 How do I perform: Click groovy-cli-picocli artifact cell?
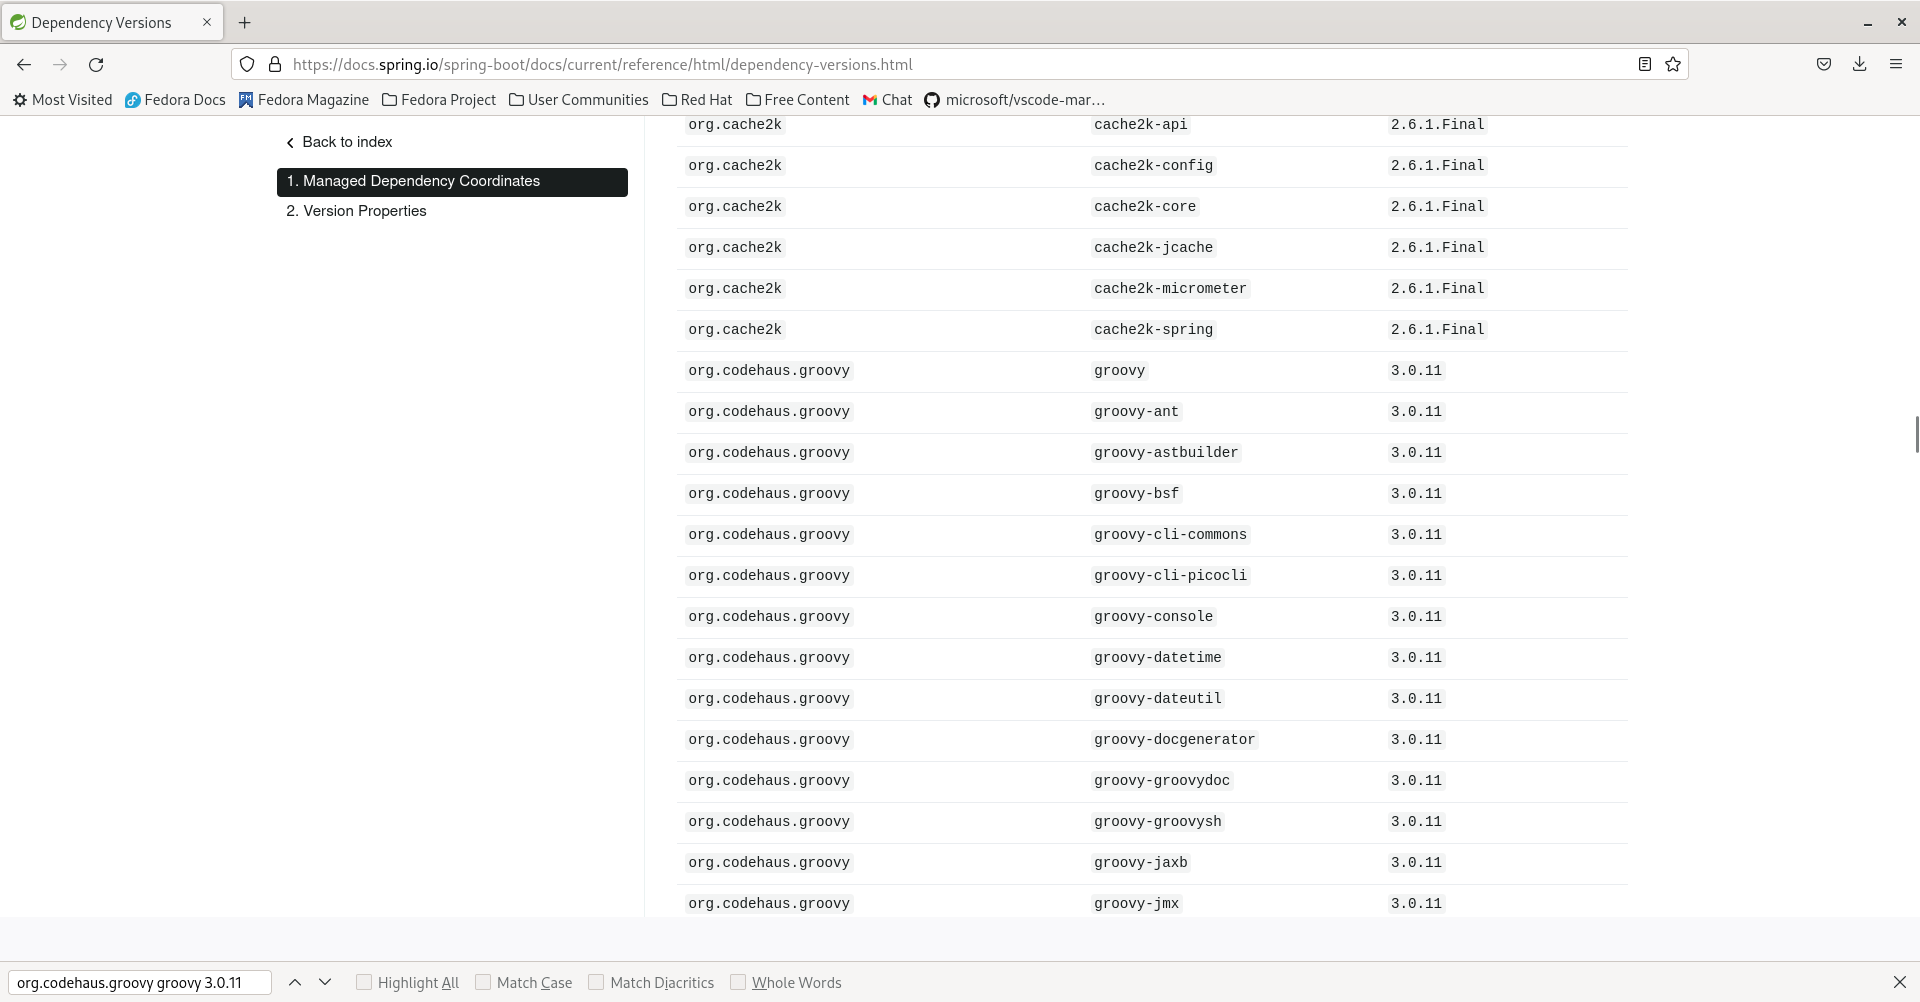[x=1170, y=576]
